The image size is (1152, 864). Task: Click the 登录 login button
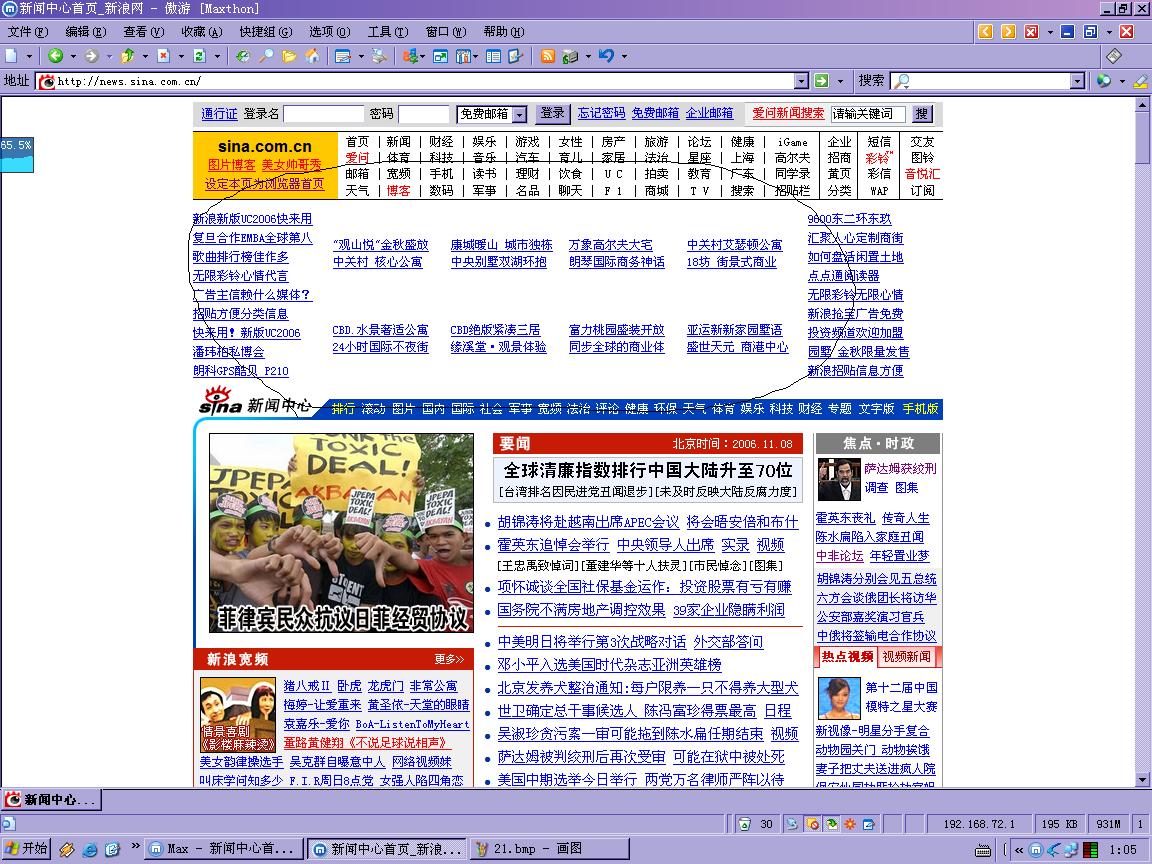552,113
